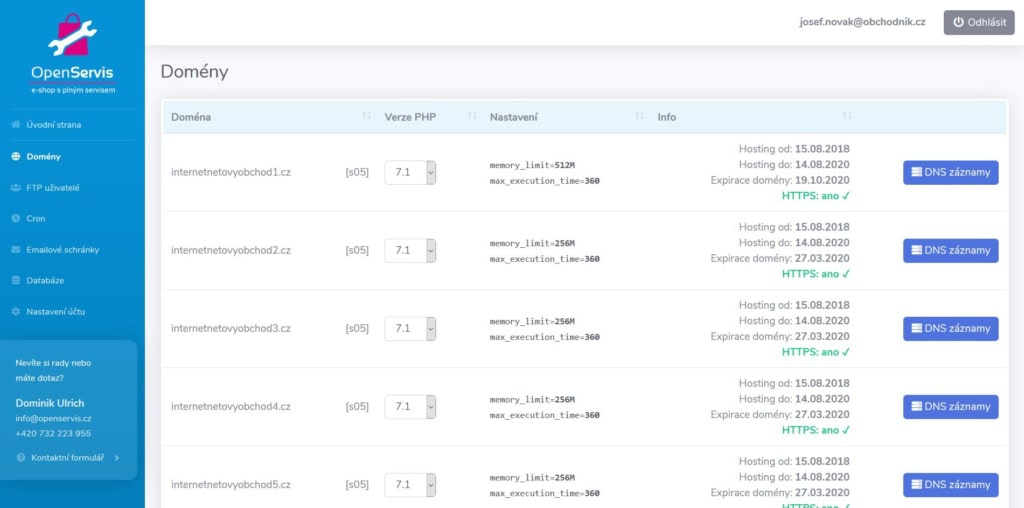Go to the Databáze section
1024x508 pixels.
[x=45, y=280]
